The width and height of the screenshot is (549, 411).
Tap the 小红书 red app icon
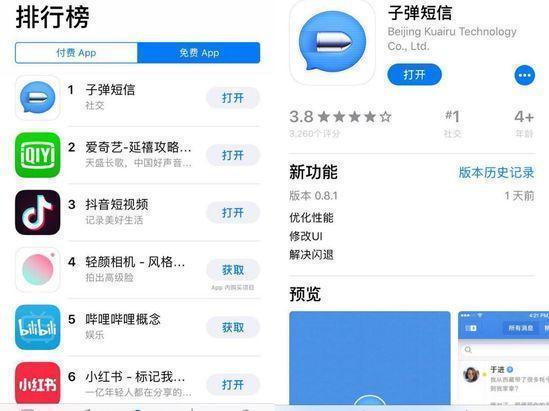point(37,384)
